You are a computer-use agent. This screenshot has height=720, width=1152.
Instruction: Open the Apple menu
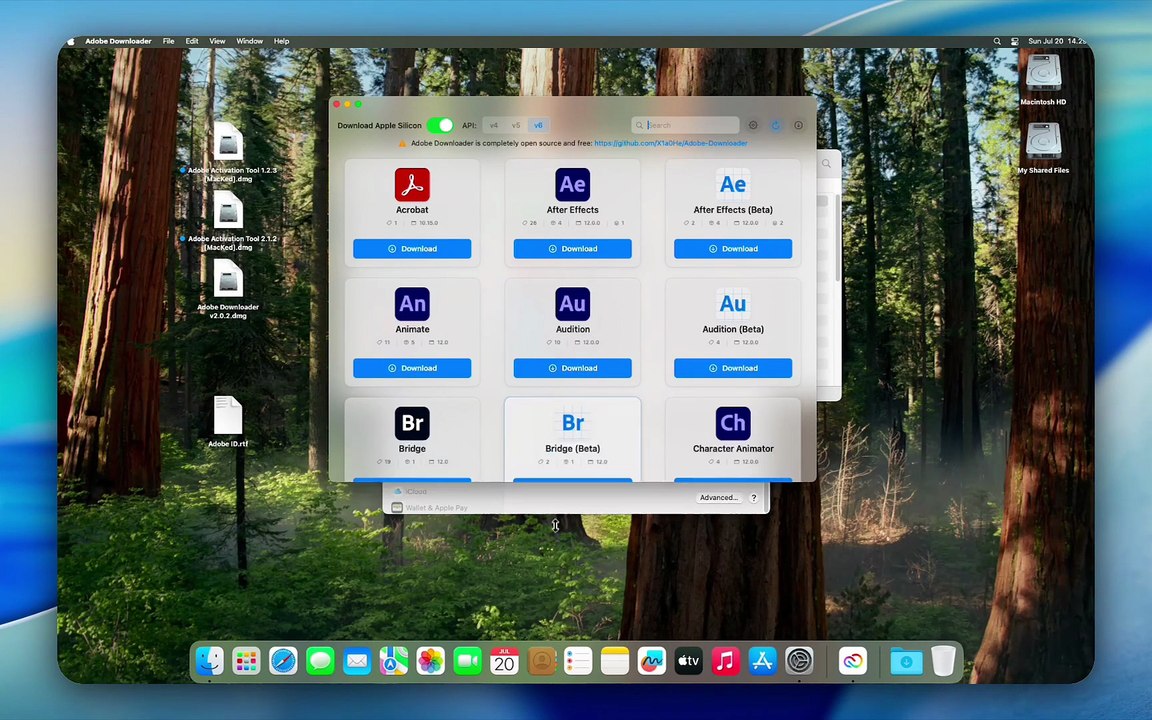(71, 41)
